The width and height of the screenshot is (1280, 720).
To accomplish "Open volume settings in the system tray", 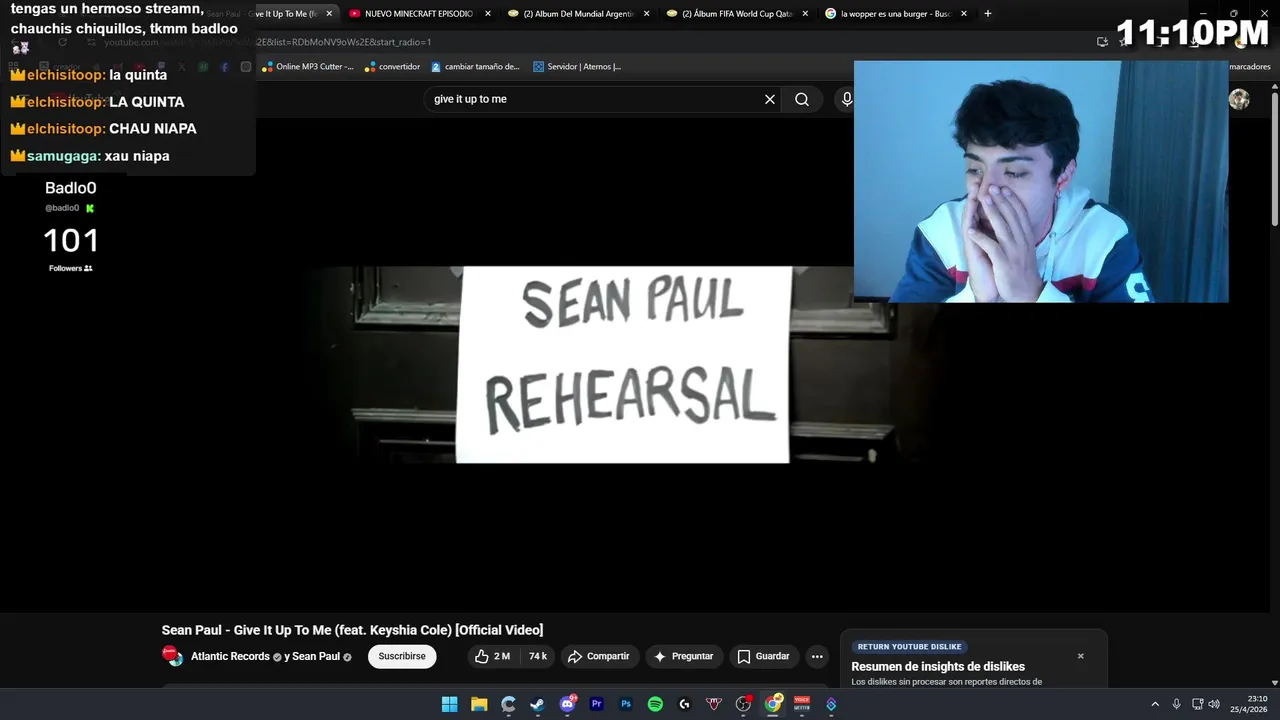I will pos(1214,704).
